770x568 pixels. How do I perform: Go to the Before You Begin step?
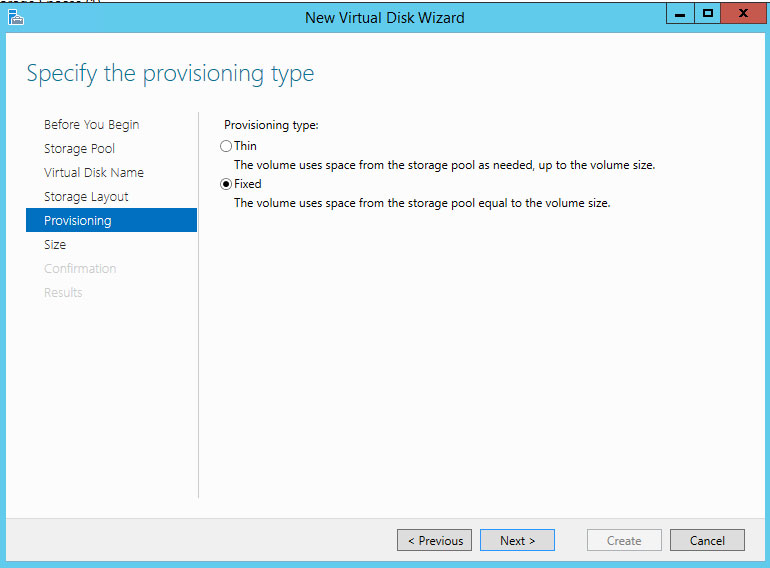91,125
